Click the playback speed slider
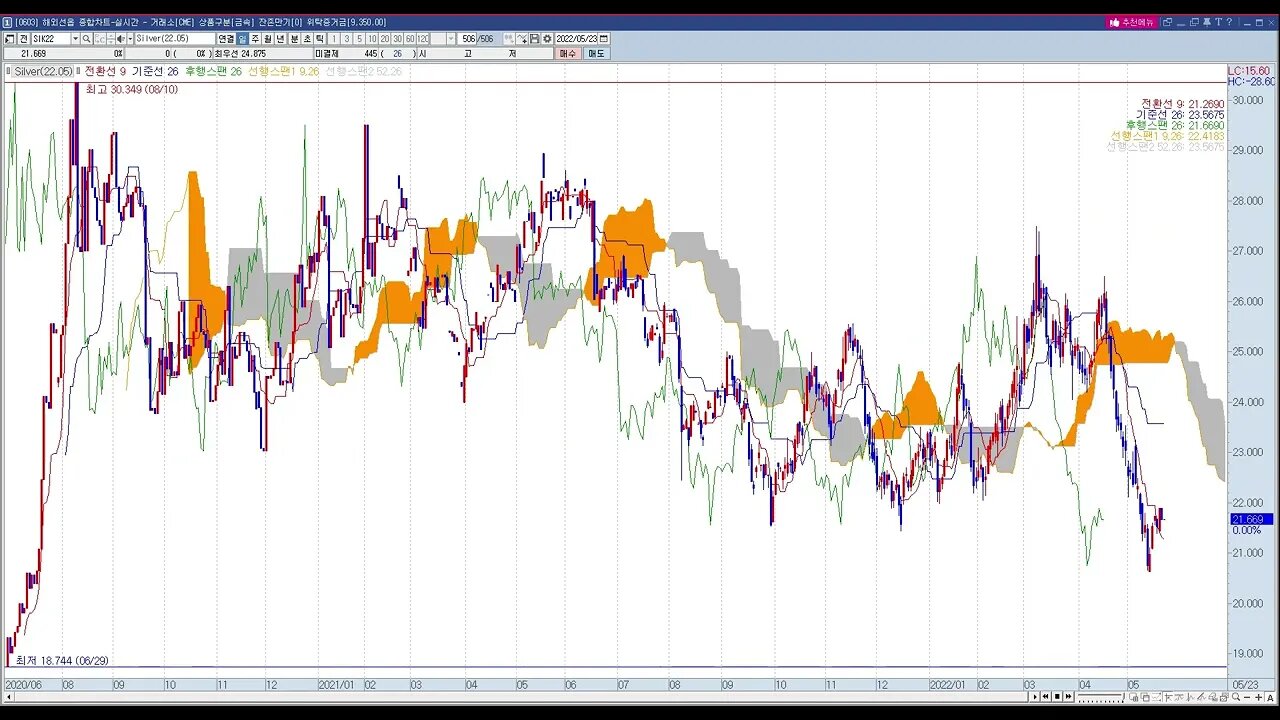This screenshot has height=720, width=1280. (x=1100, y=697)
